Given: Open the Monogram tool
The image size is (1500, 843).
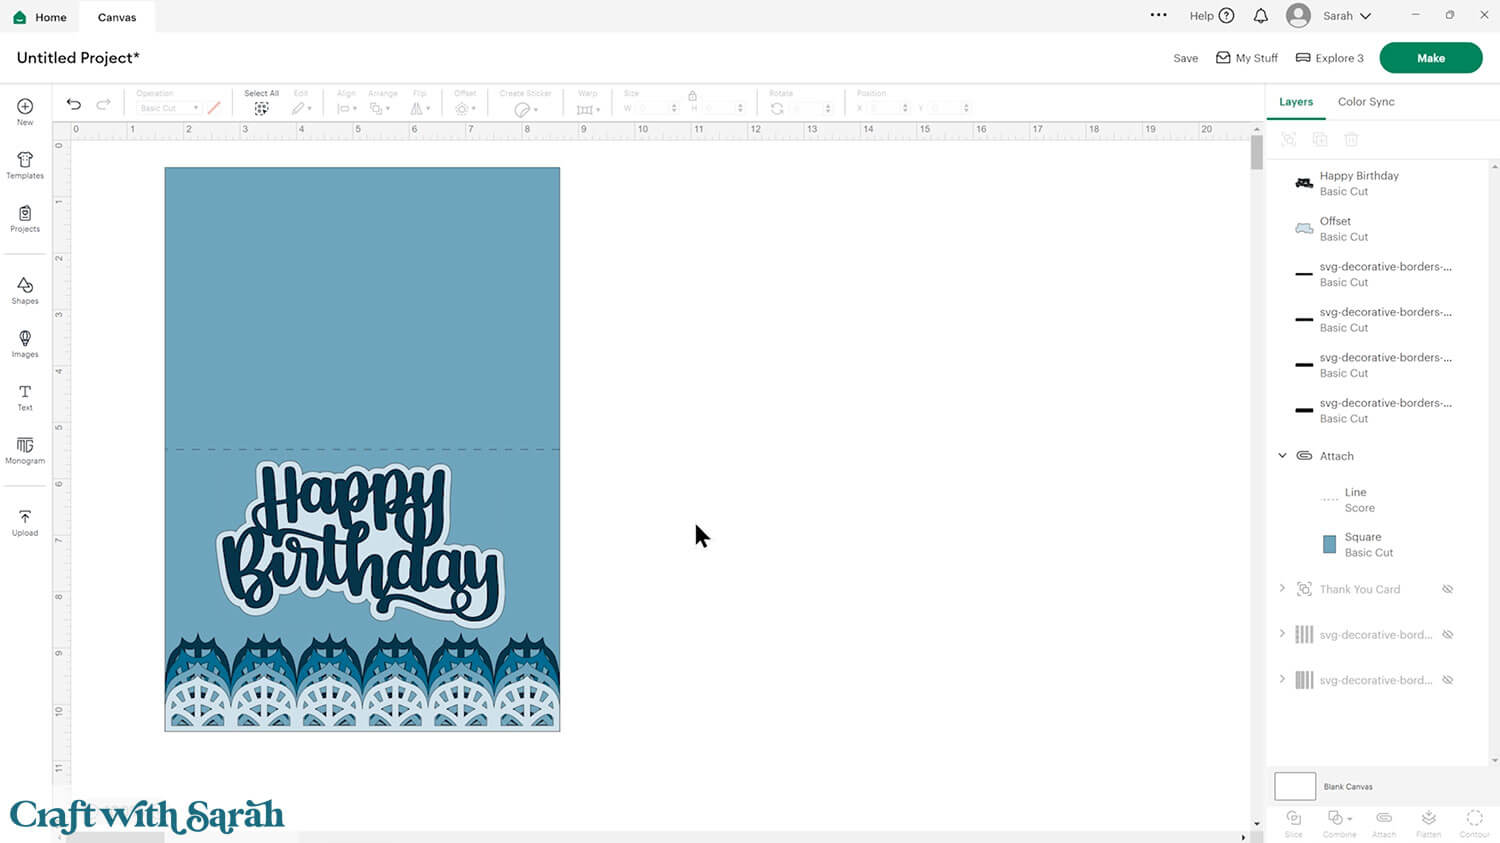Looking at the screenshot, I should pos(25,450).
